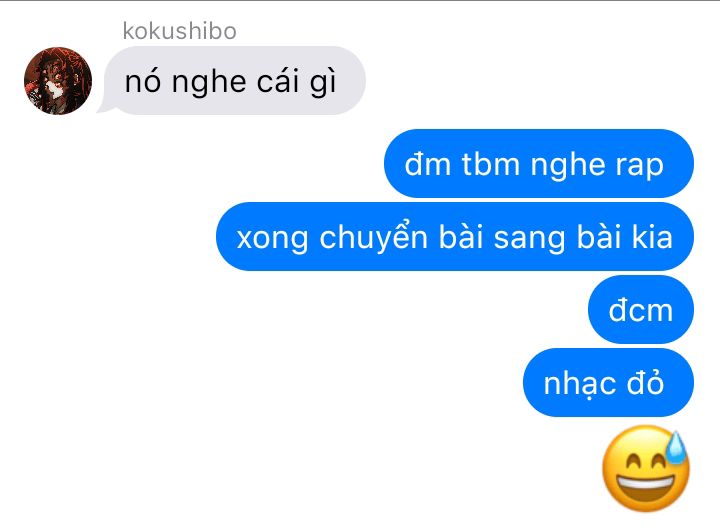The image size is (720, 532).
Task: Tap the word "nhạc" in the blue bubble
Action: [579, 384]
